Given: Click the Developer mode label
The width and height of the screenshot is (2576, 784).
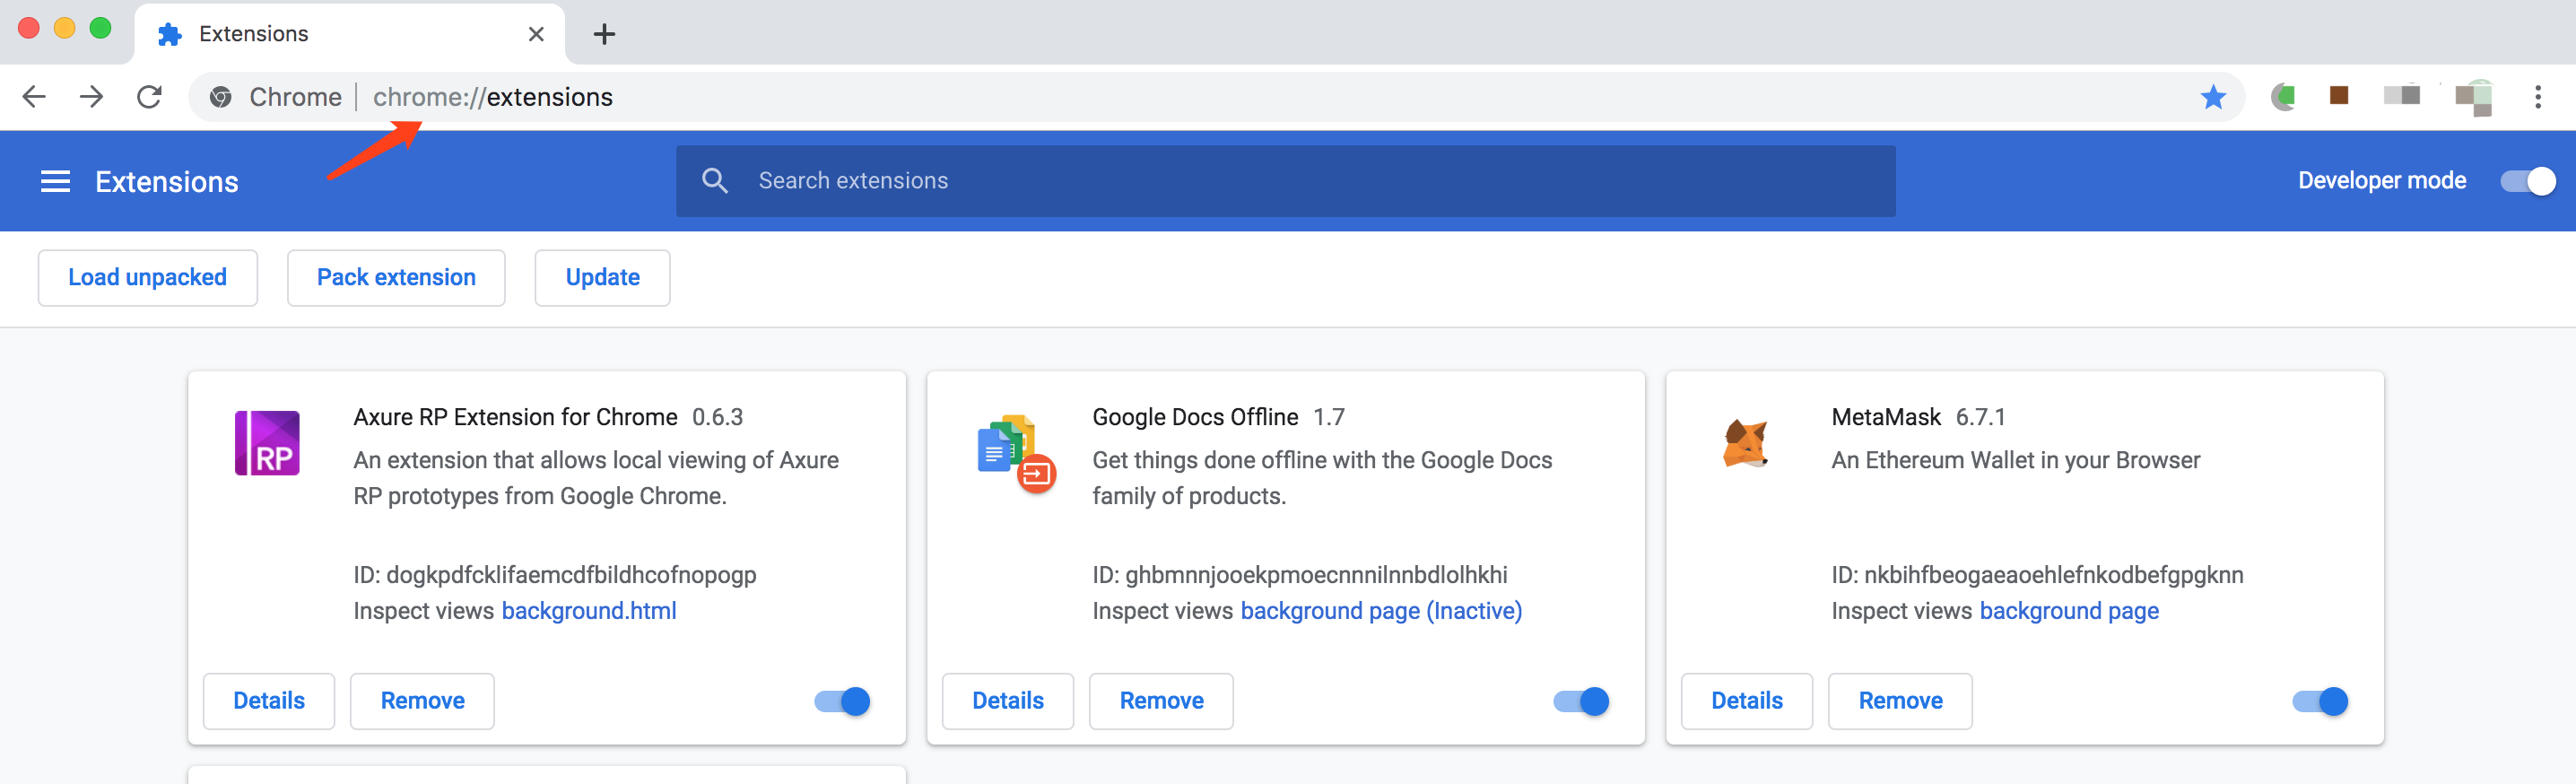Looking at the screenshot, I should click(2382, 181).
